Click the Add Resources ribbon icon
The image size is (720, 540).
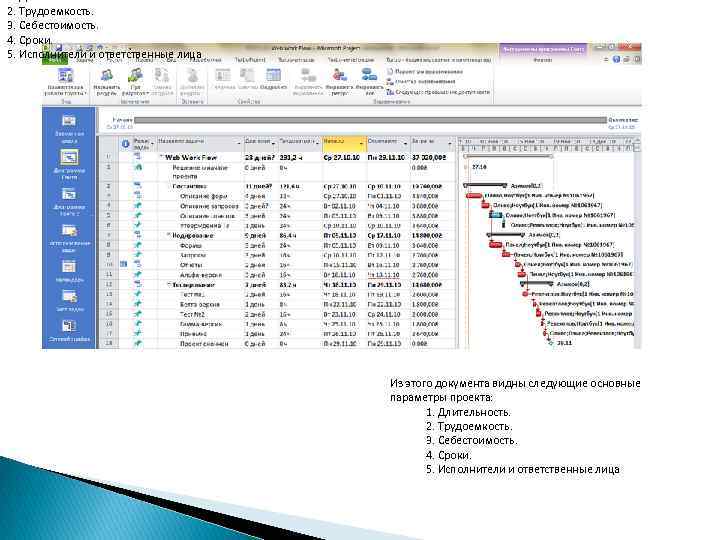click(x=192, y=76)
